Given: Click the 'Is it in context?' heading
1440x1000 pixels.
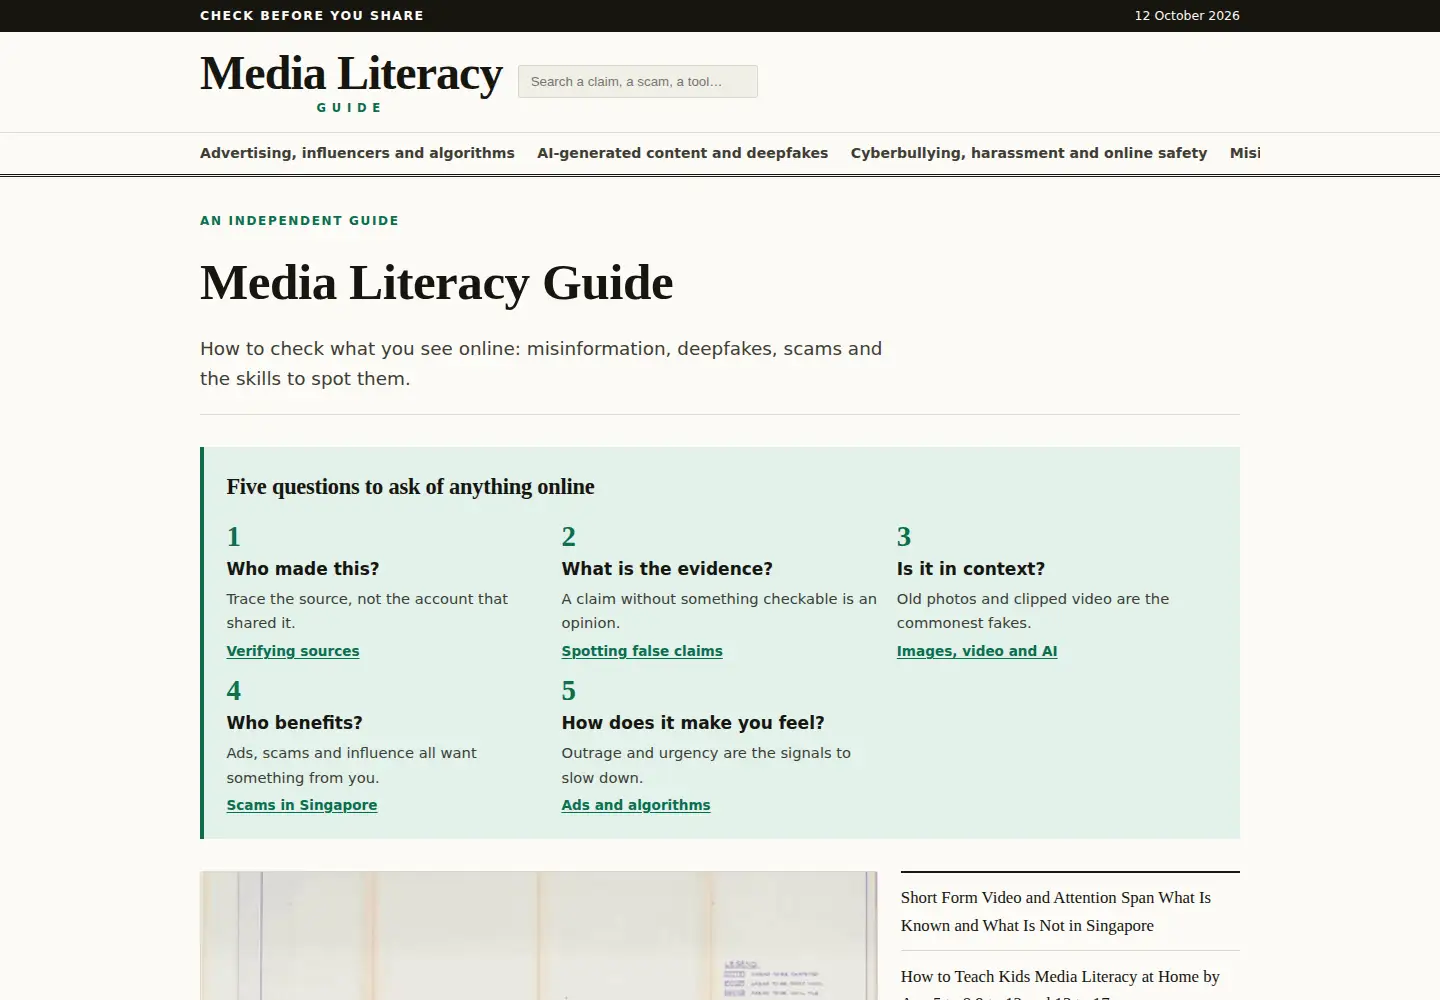Looking at the screenshot, I should pyautogui.click(x=971, y=569).
